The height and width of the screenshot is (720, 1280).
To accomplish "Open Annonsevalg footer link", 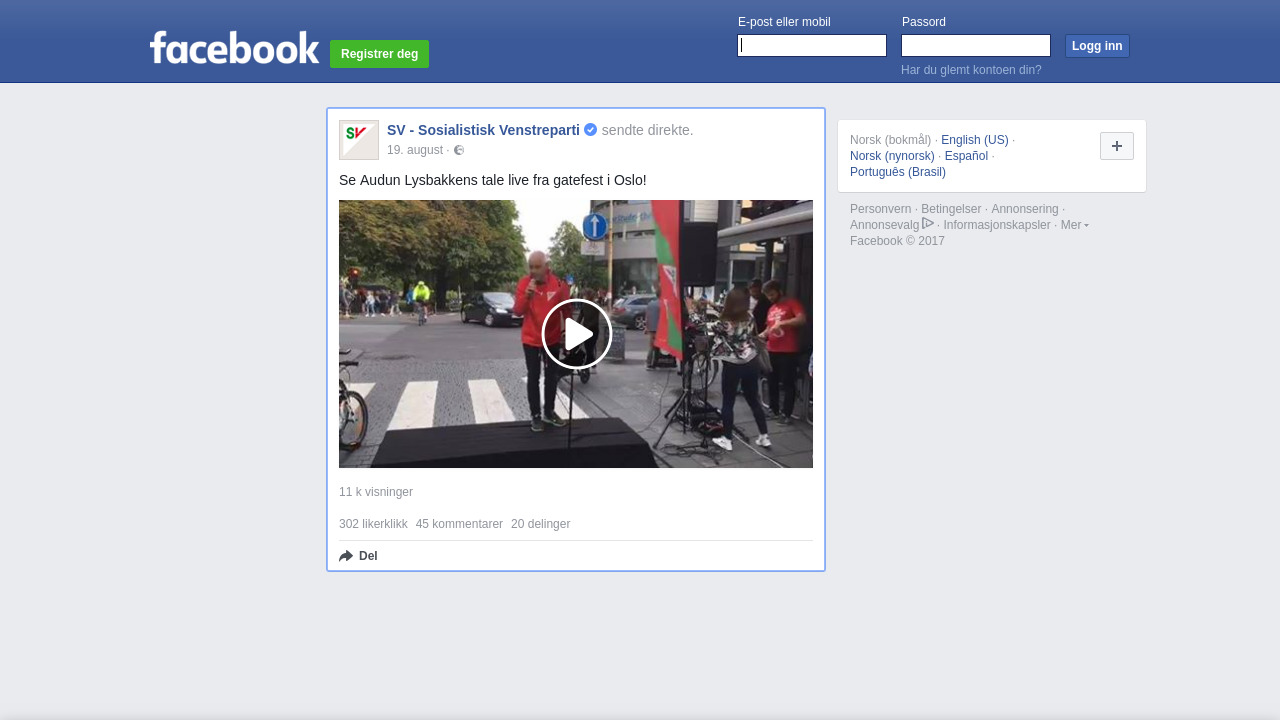I will [885, 225].
